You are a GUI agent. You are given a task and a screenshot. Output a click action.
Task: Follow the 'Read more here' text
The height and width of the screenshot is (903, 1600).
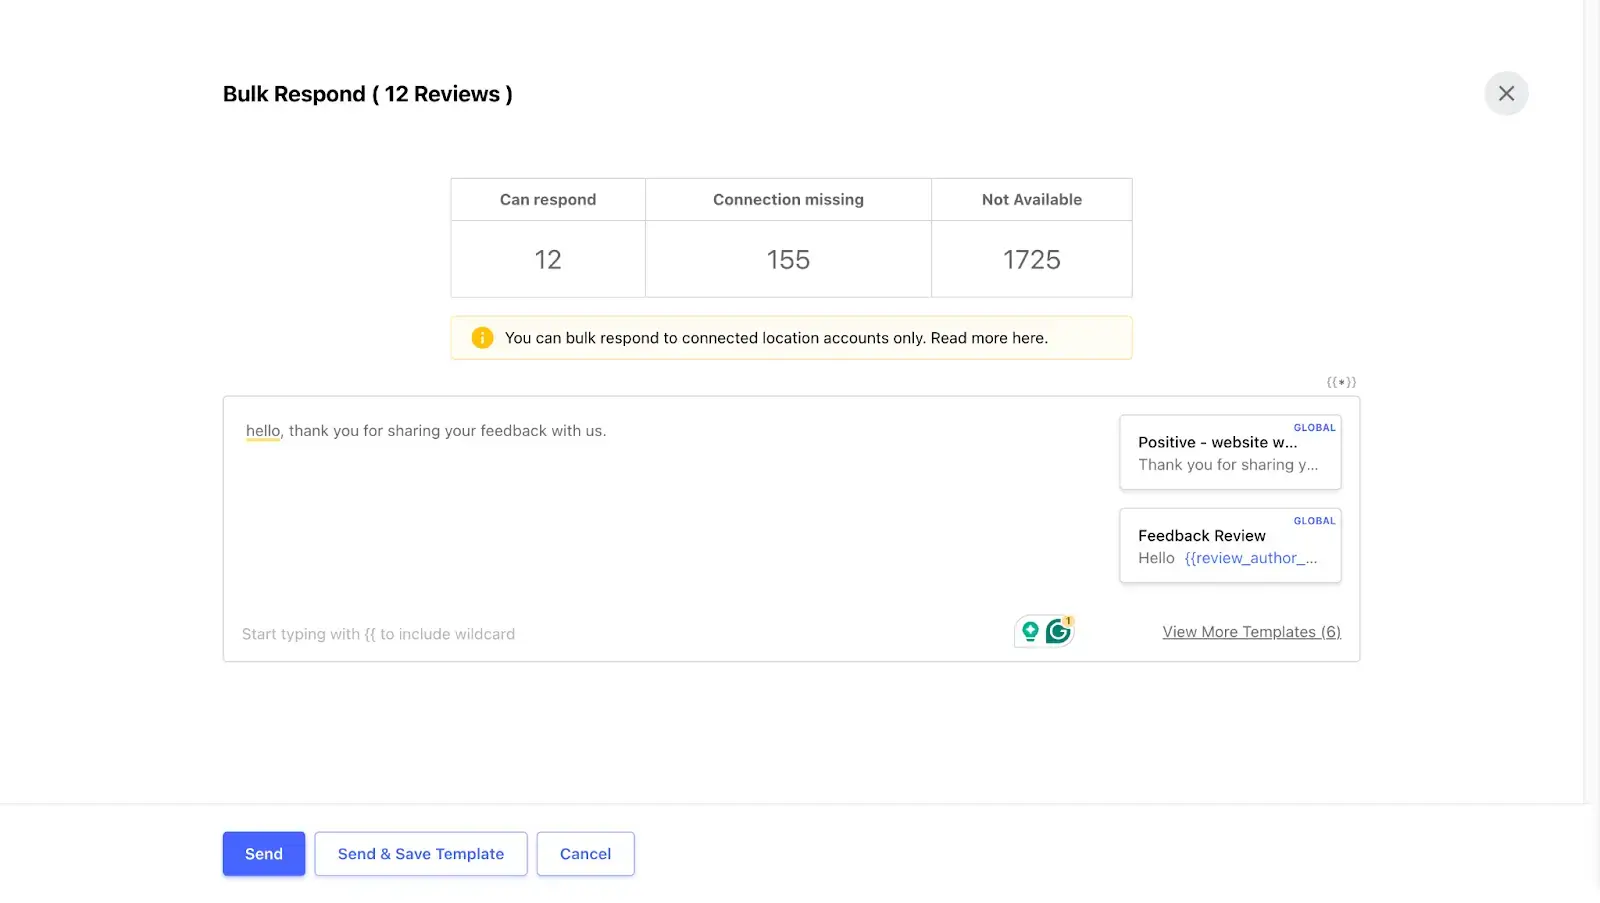point(989,338)
